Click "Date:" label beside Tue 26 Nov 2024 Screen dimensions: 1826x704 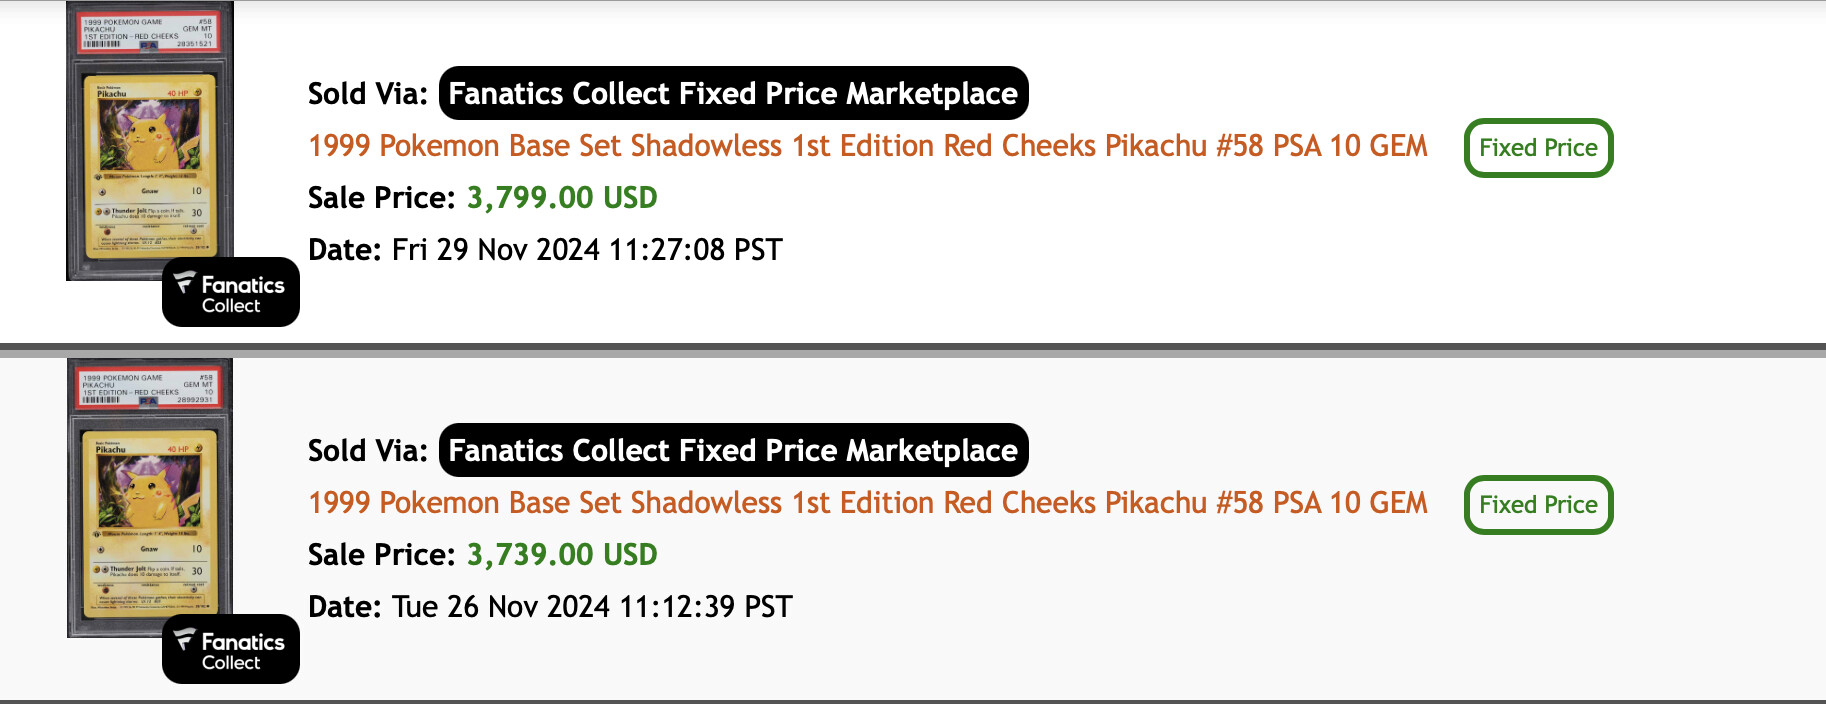pyautogui.click(x=344, y=607)
